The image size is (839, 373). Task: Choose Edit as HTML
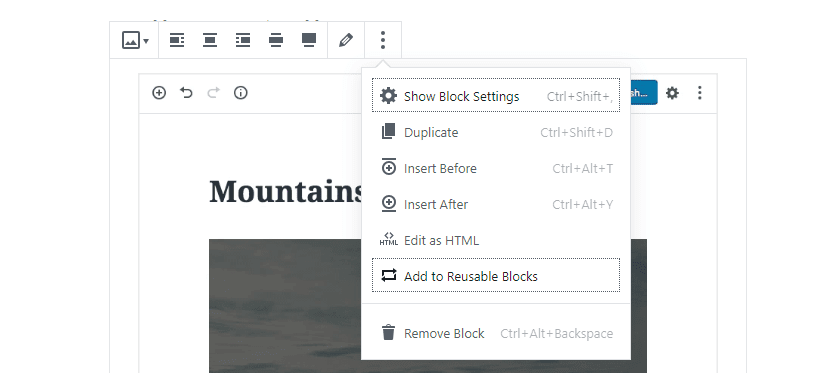tap(496, 240)
